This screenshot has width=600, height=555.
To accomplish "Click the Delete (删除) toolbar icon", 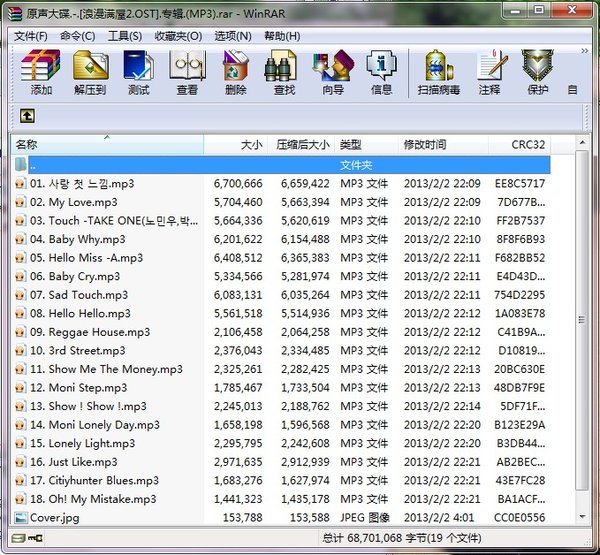I will pyautogui.click(x=236, y=72).
